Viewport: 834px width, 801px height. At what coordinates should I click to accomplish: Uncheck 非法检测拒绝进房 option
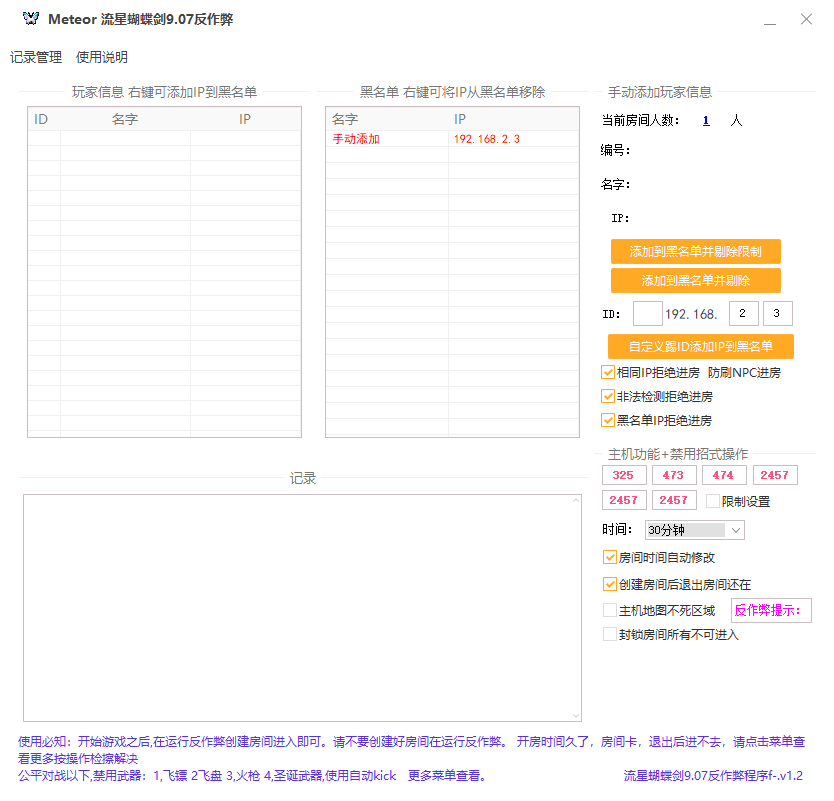click(x=608, y=396)
